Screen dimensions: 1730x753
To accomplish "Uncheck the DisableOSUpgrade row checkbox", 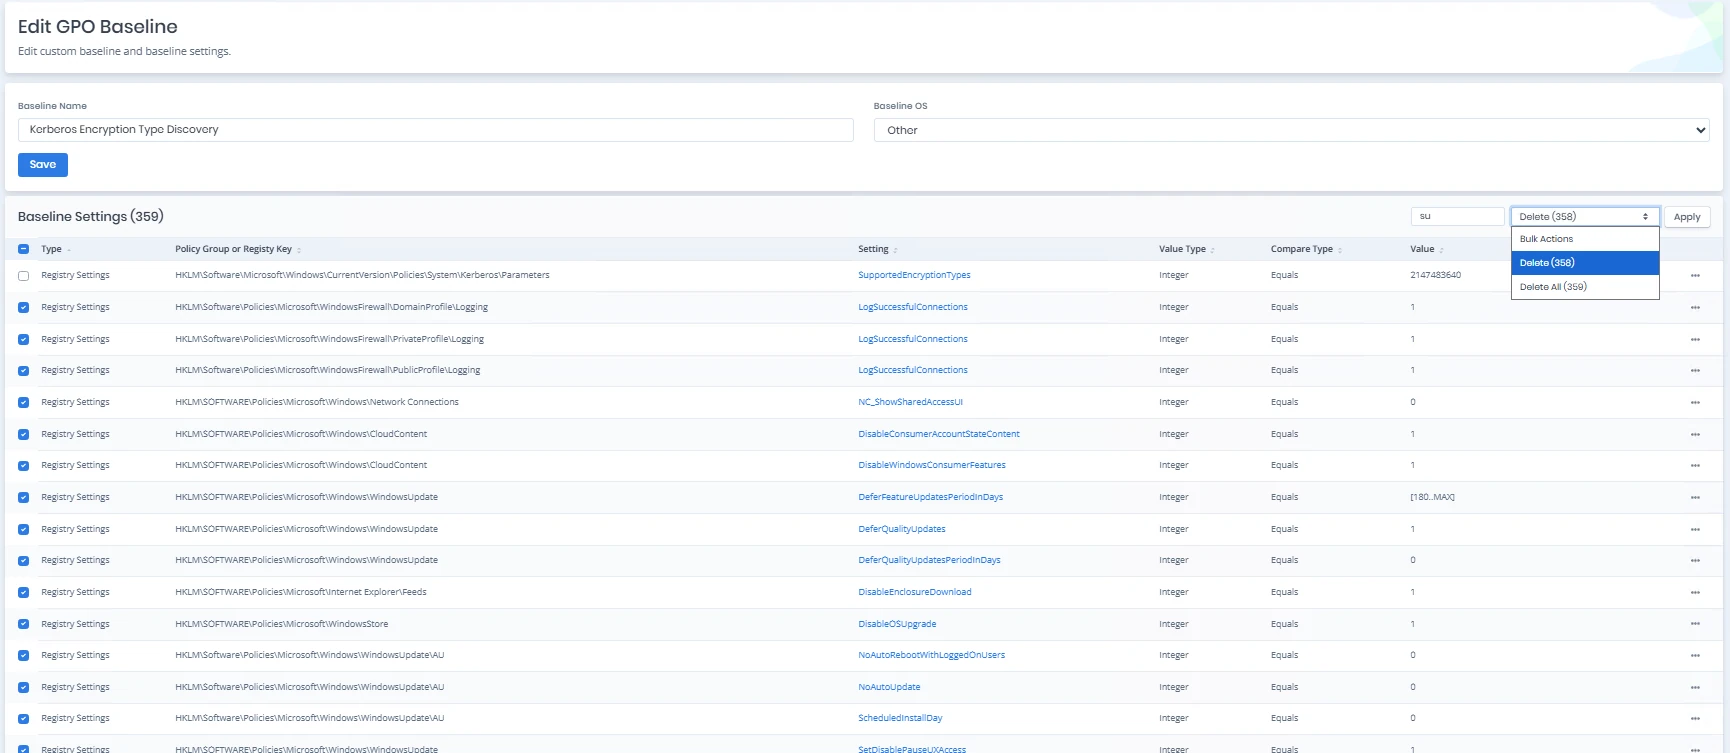I will [x=23, y=624].
